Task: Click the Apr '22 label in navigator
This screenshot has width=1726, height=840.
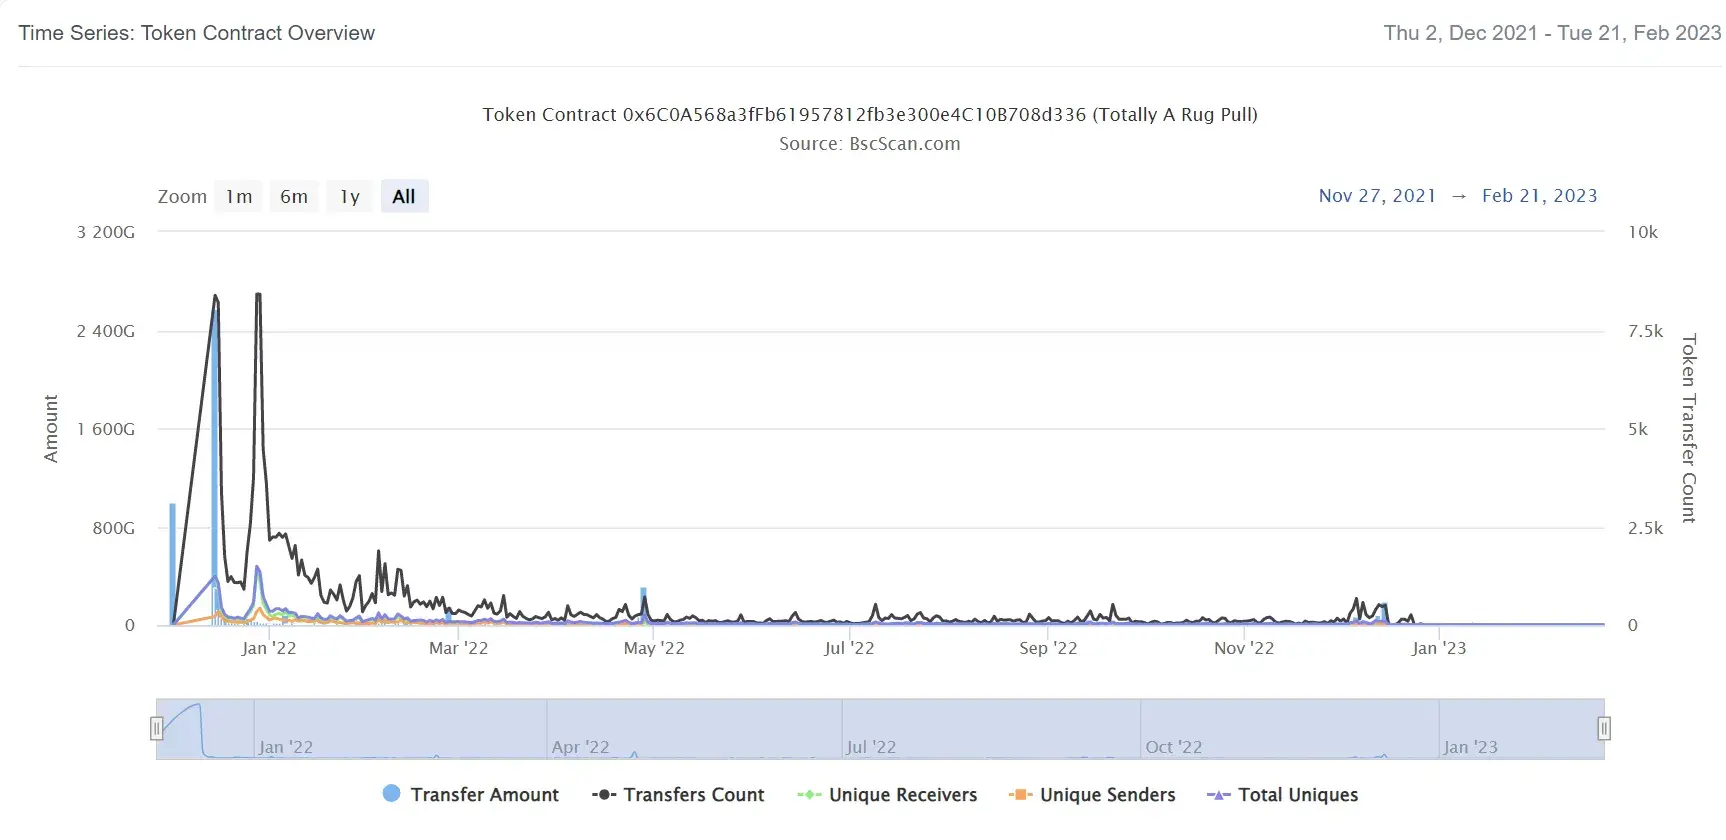Action: (580, 747)
